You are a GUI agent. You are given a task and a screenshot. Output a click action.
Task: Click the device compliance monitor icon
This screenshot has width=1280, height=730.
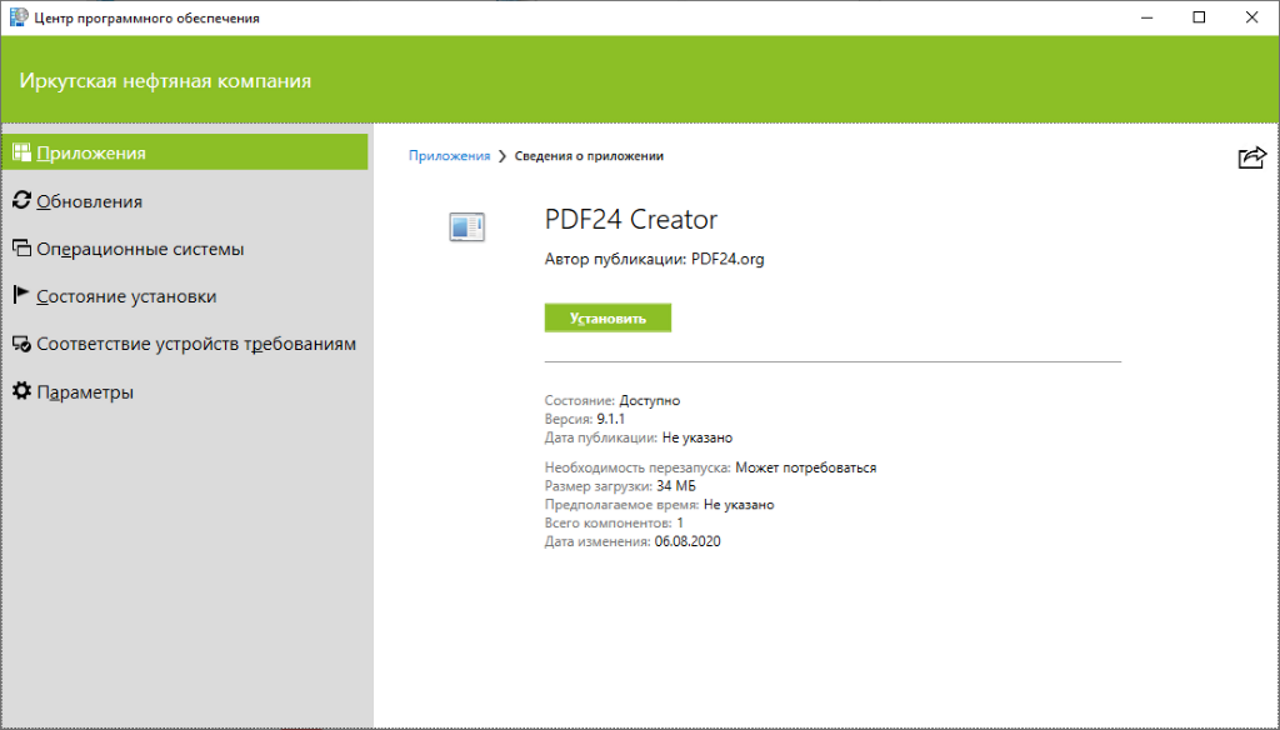point(21,344)
